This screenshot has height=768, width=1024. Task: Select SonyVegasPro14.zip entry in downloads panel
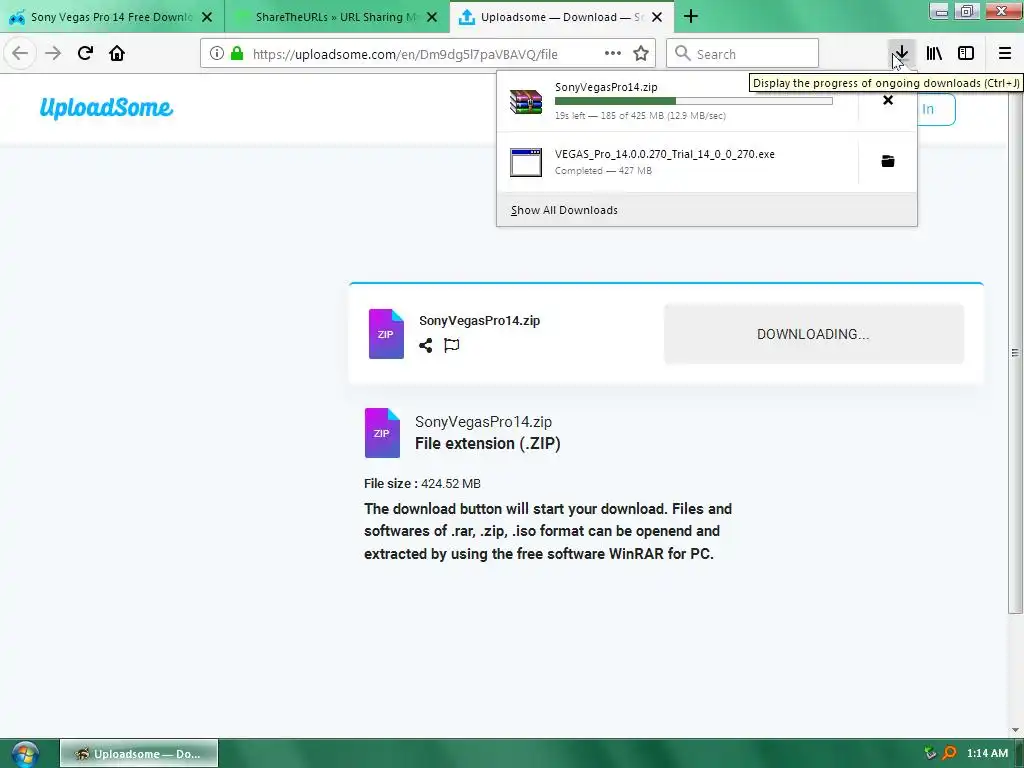[x=677, y=101]
